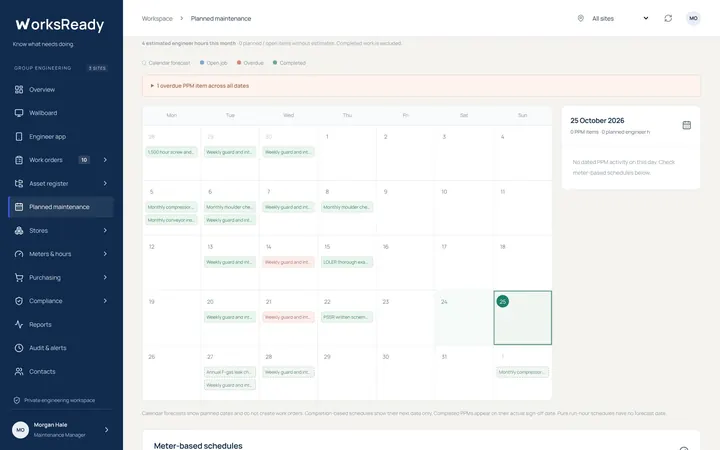Screen dimensions: 720x450
Task: Click the MO avatar beside Morgan Hale
Action: (20, 430)
